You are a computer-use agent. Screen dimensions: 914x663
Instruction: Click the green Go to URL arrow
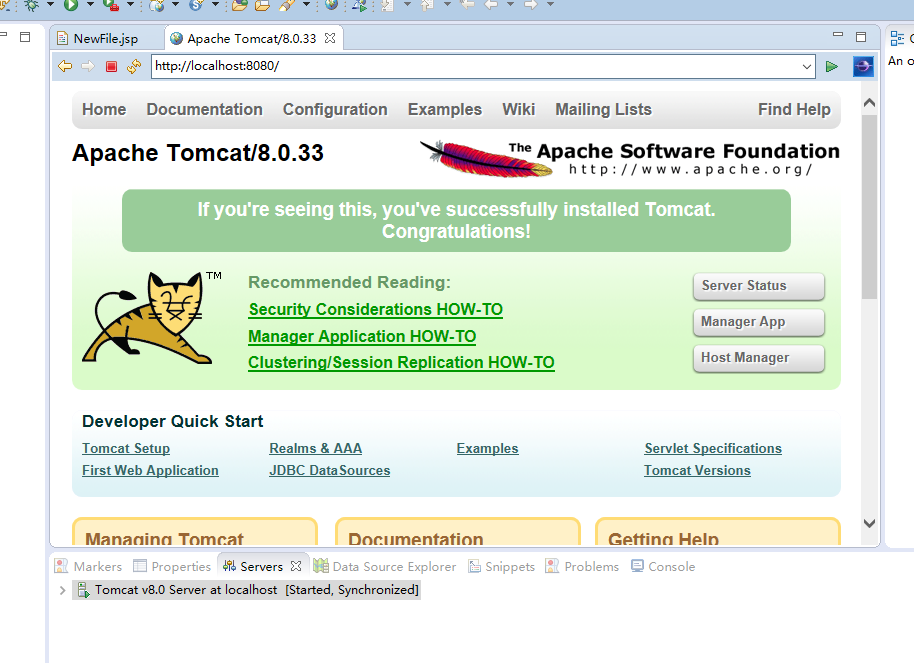(832, 66)
